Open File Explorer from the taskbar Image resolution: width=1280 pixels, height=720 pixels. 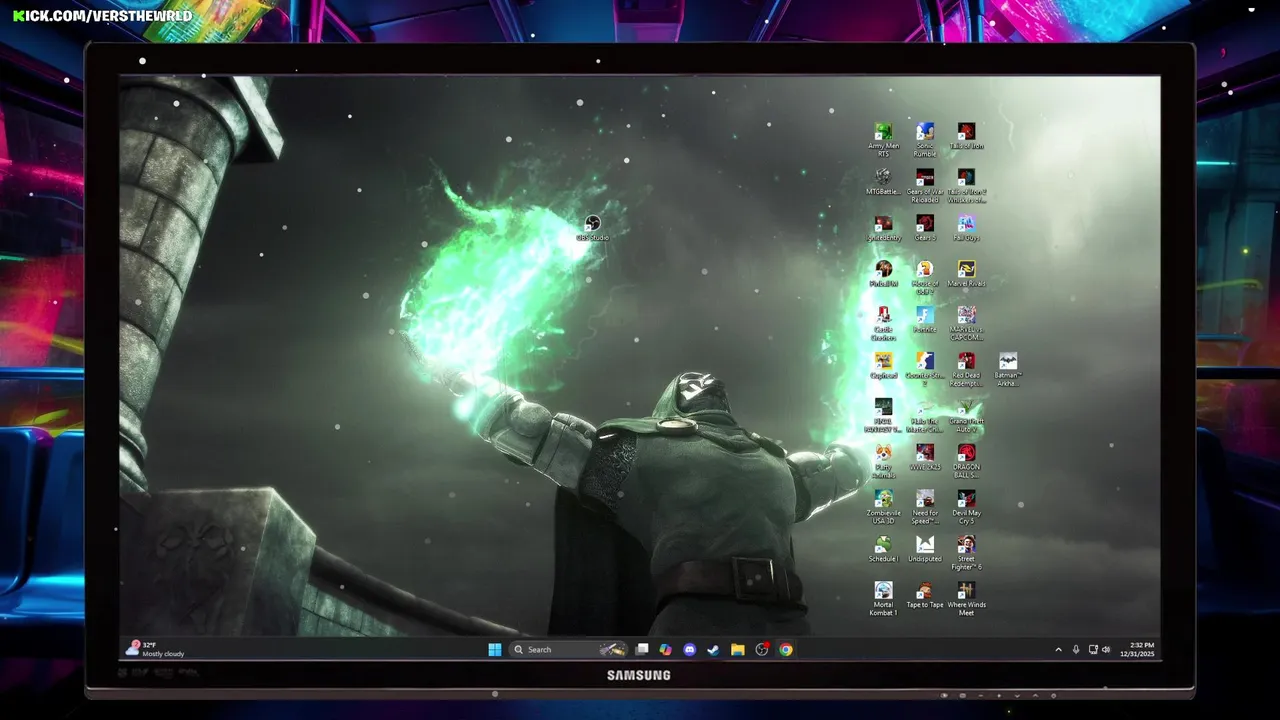(x=737, y=650)
